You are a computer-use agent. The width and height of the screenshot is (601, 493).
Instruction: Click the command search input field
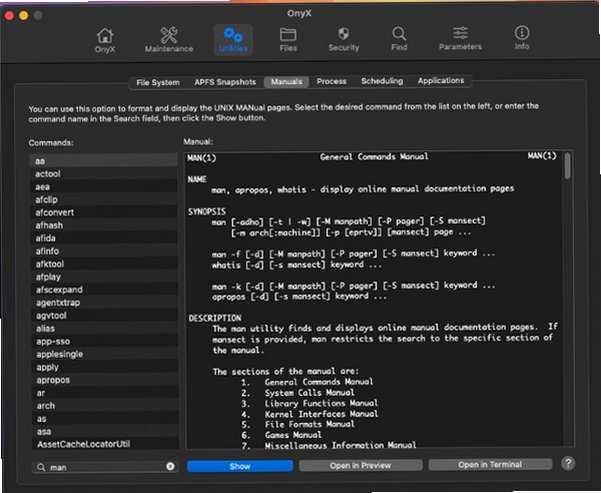pyautogui.click(x=105, y=467)
